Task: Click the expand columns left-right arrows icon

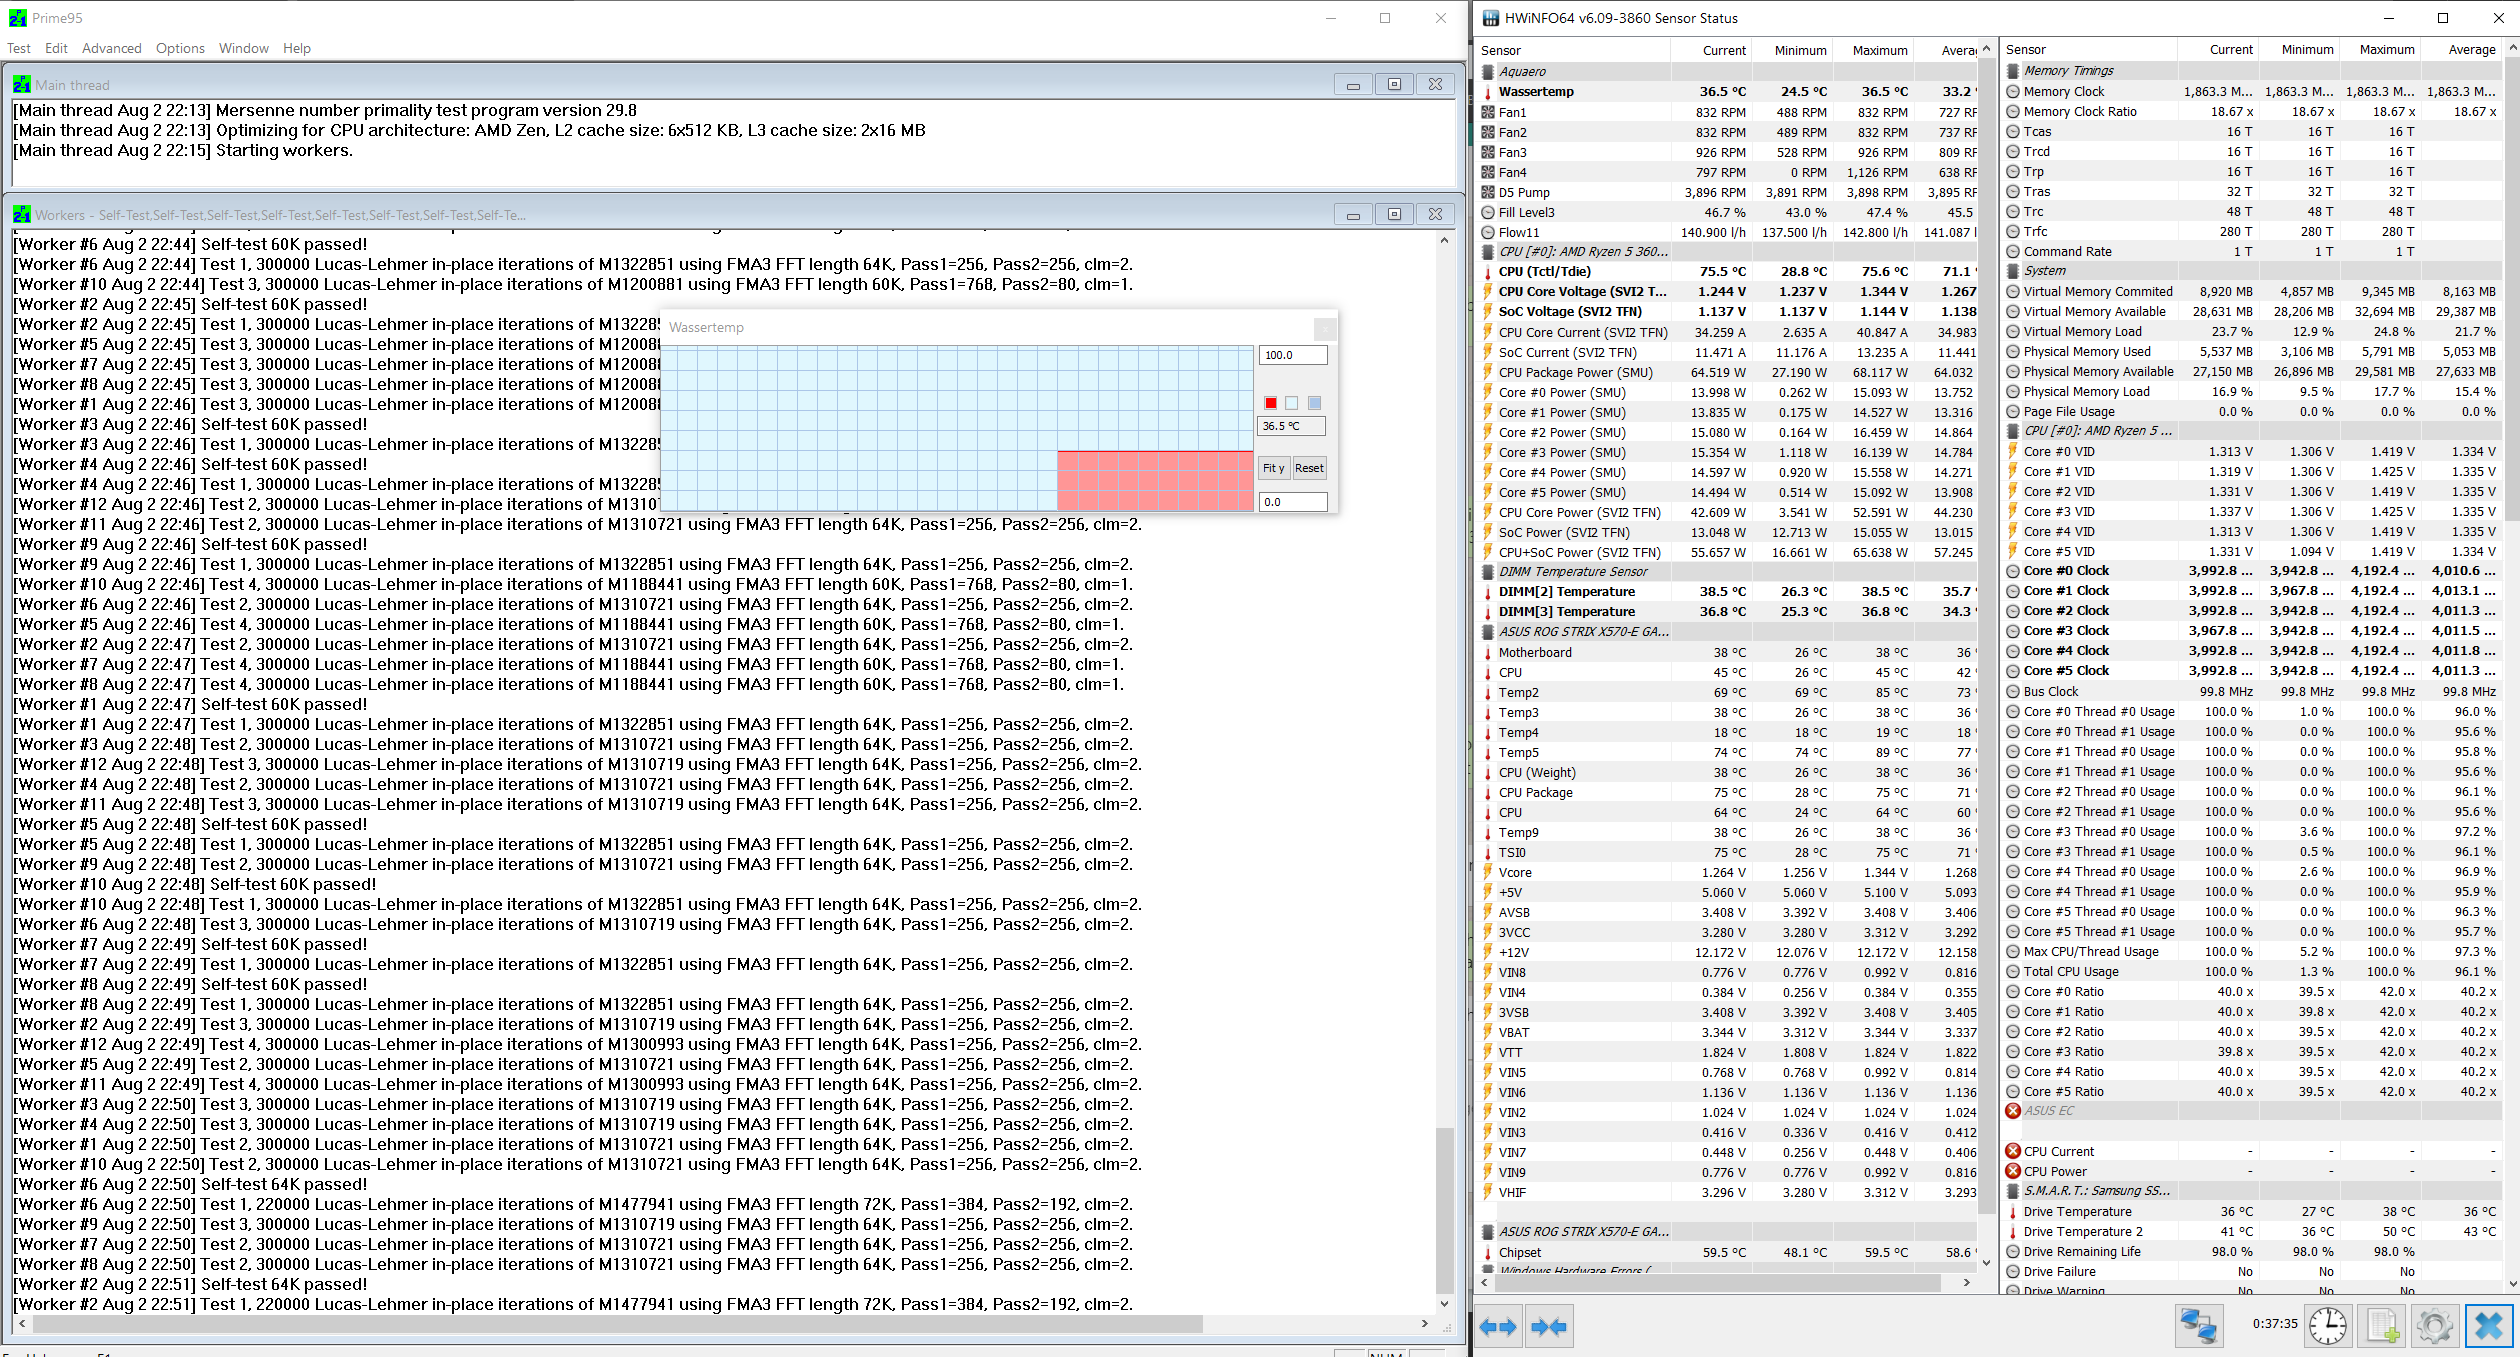Action: pyautogui.click(x=1497, y=1327)
